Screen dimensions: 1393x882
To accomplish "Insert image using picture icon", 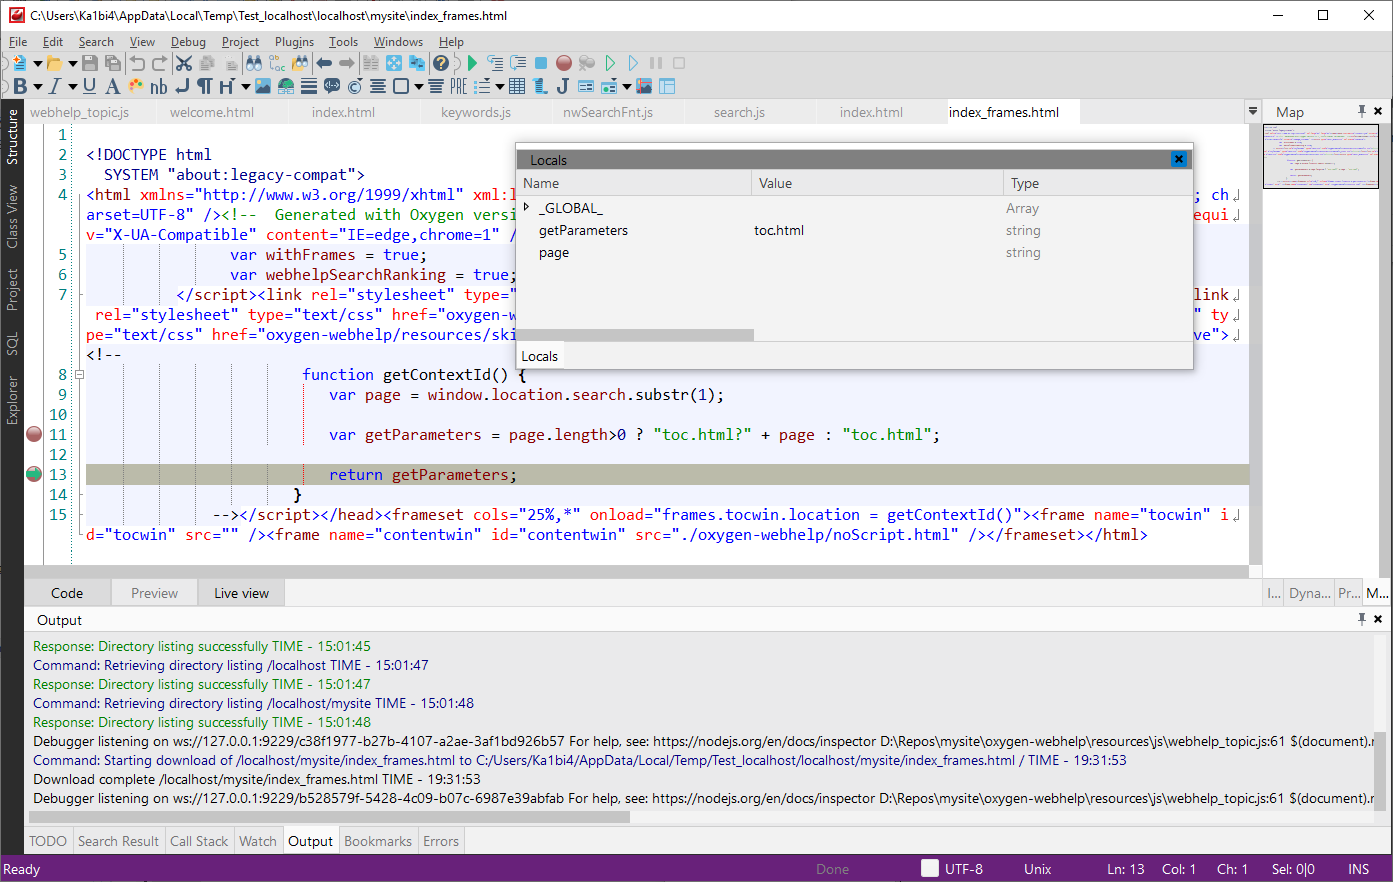I will point(262,86).
